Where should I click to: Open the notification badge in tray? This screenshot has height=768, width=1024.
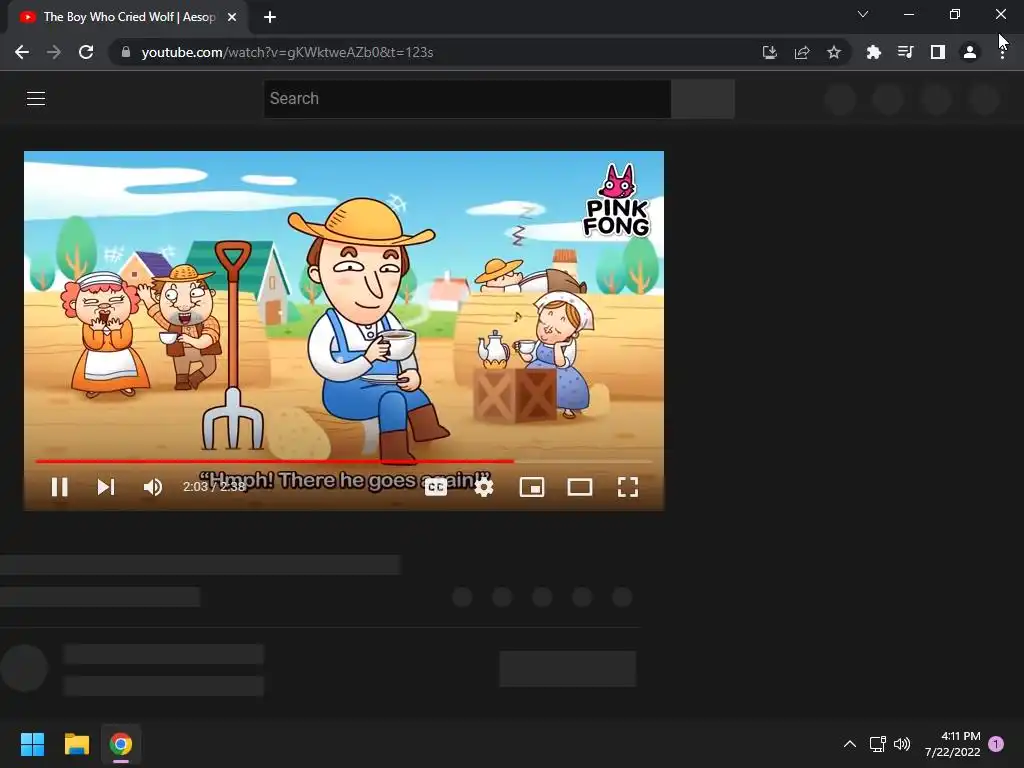(996, 744)
